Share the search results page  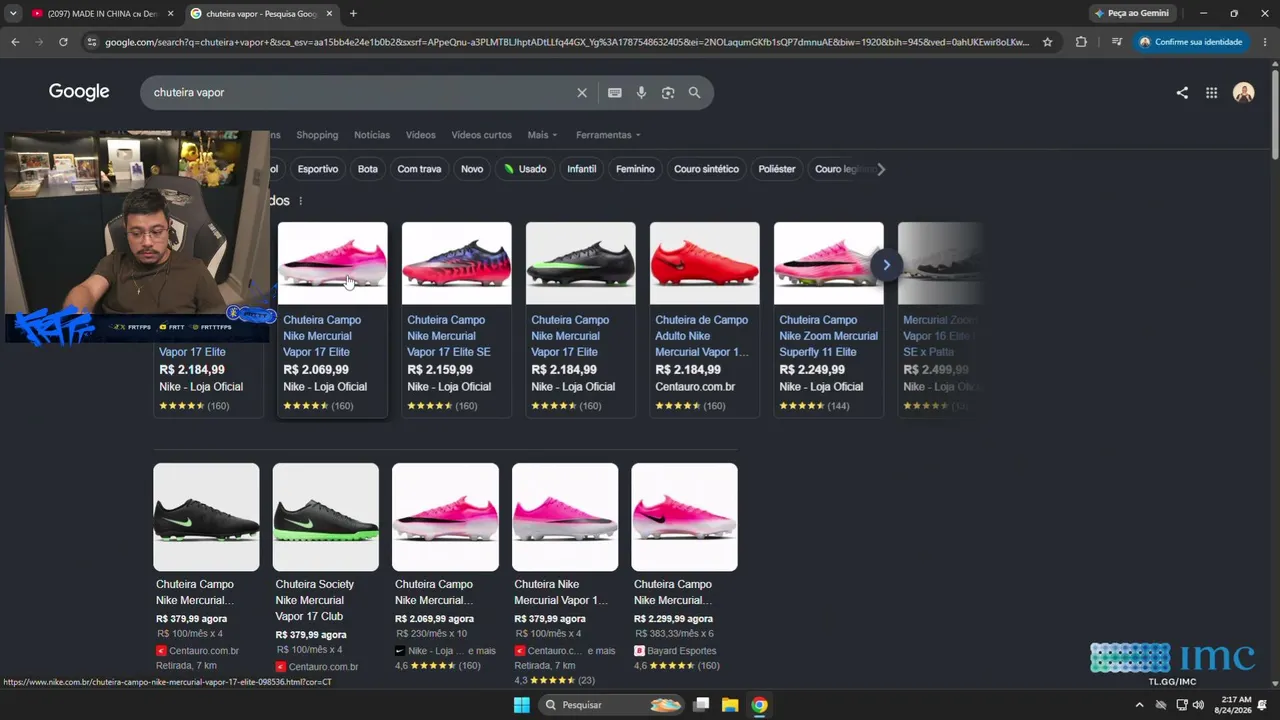tap(1182, 93)
